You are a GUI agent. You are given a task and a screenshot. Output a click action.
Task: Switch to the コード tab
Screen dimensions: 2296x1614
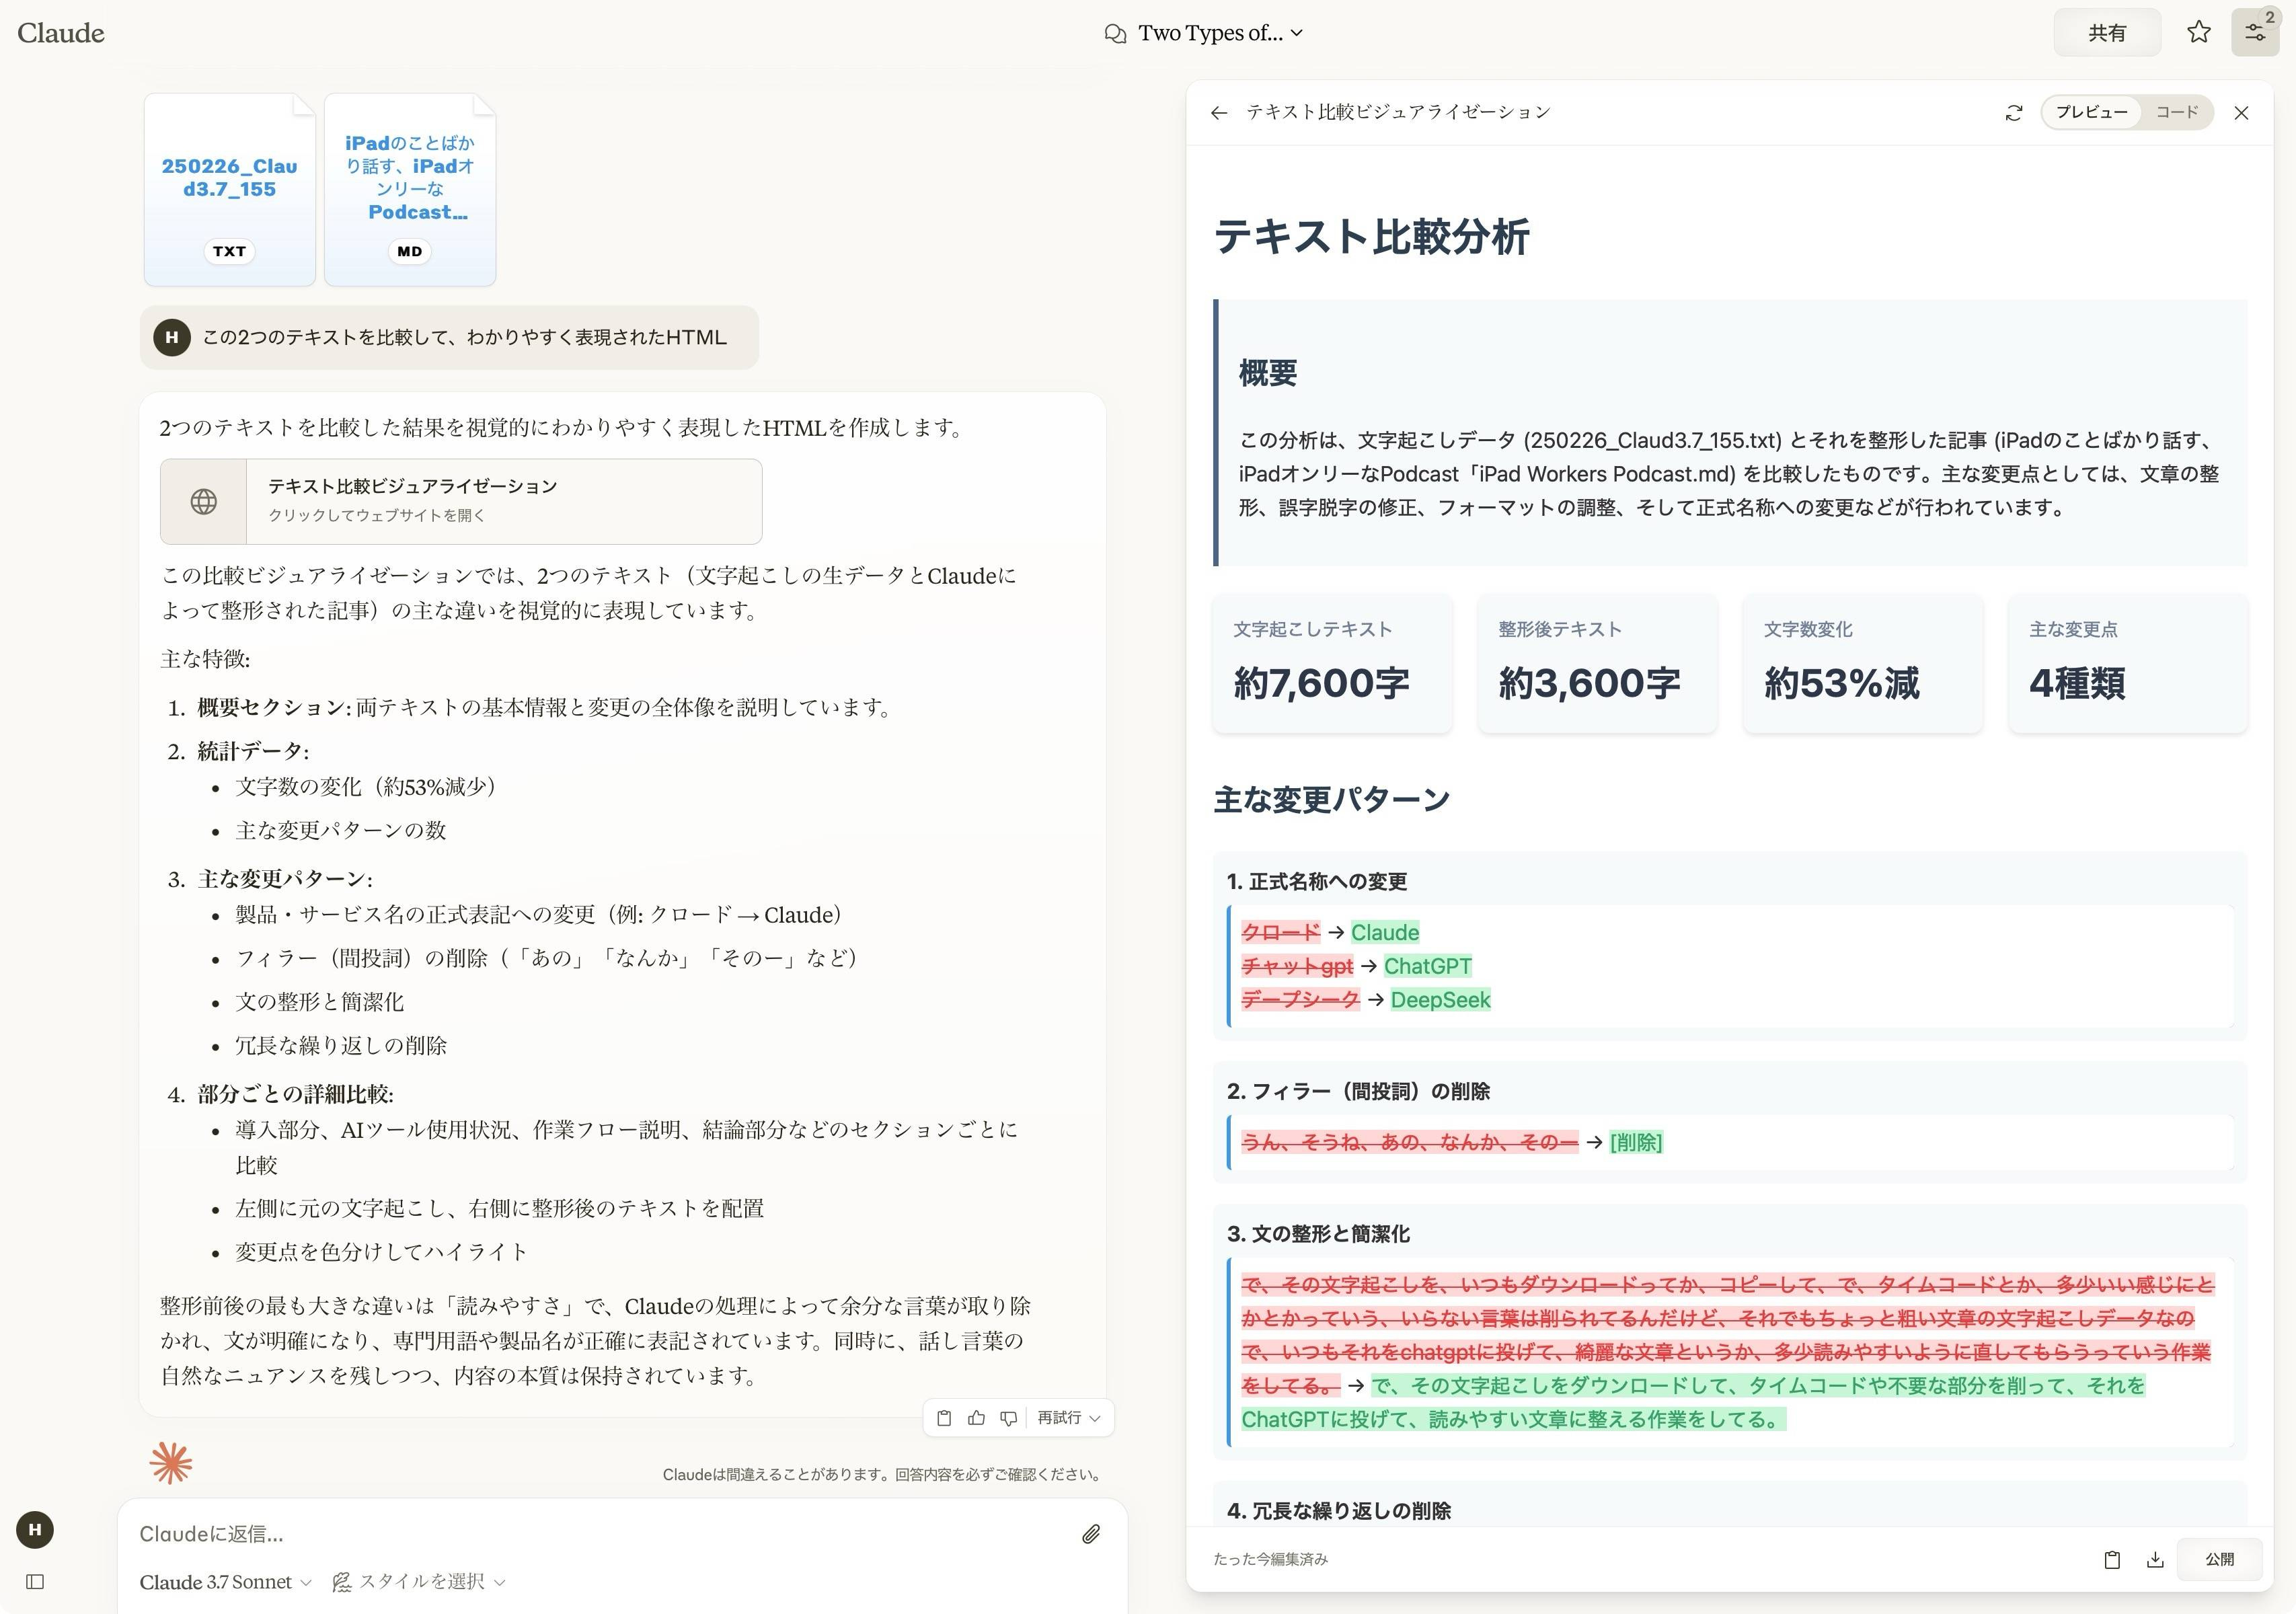[x=2176, y=112]
